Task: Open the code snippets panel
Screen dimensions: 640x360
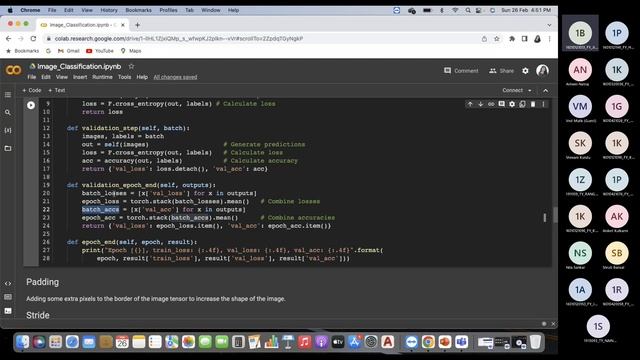Action: point(8,283)
